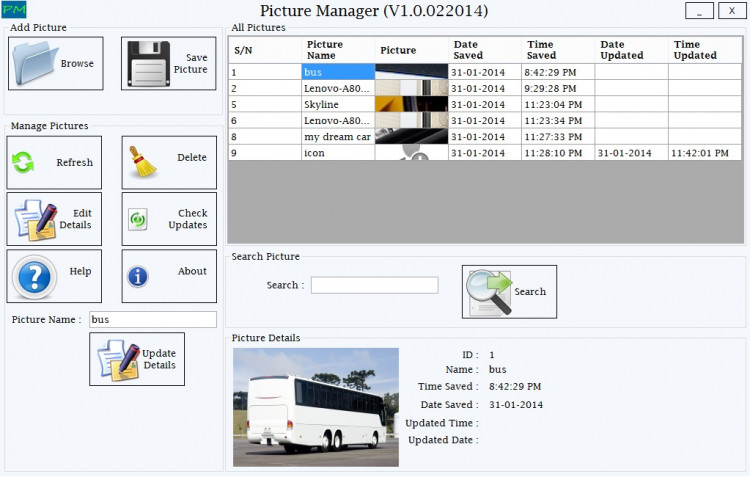Select the Skyline picture name cell
The width and height of the screenshot is (750, 477).
click(x=338, y=104)
